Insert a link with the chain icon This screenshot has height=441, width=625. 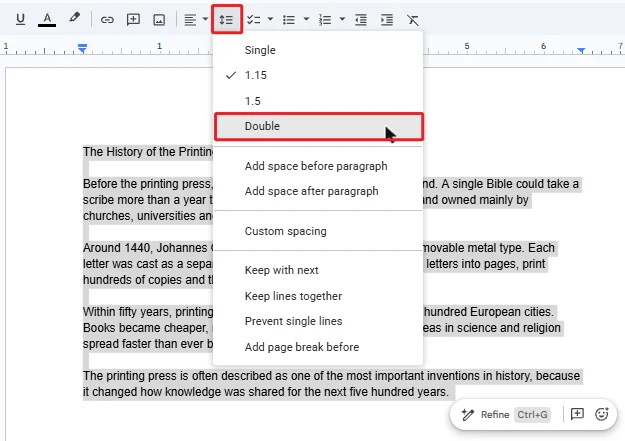(107, 20)
